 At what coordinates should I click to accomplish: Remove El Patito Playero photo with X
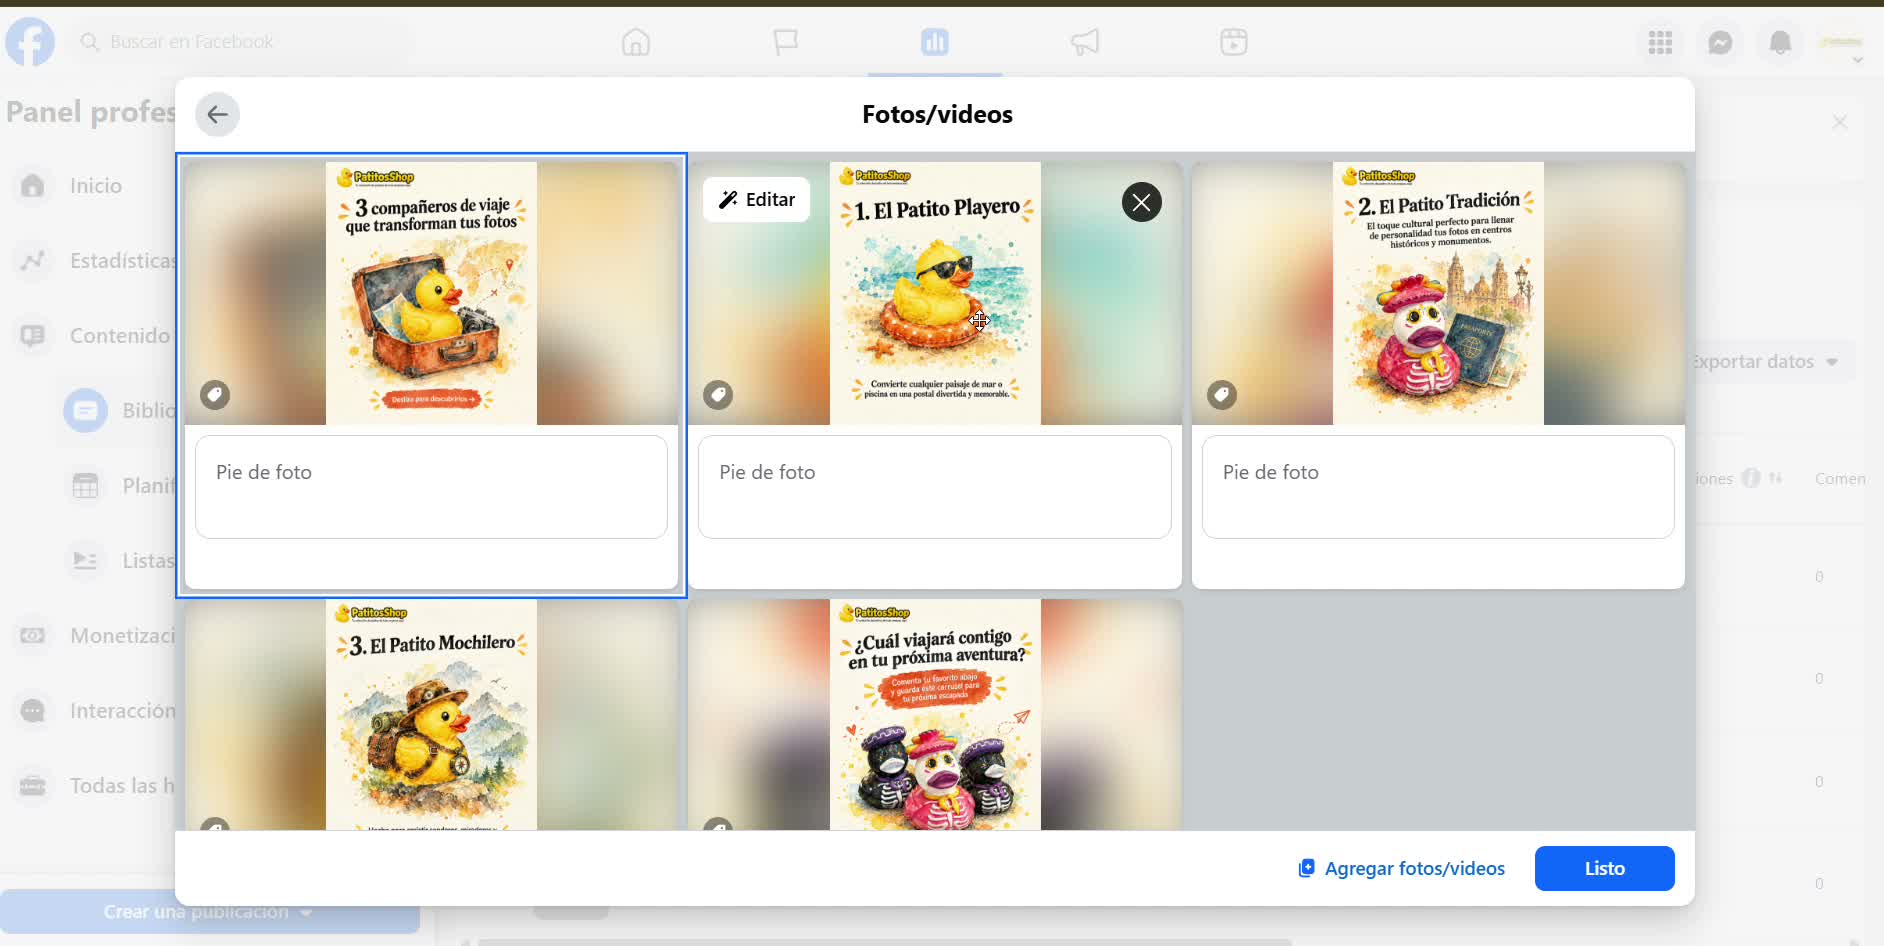[1141, 202]
